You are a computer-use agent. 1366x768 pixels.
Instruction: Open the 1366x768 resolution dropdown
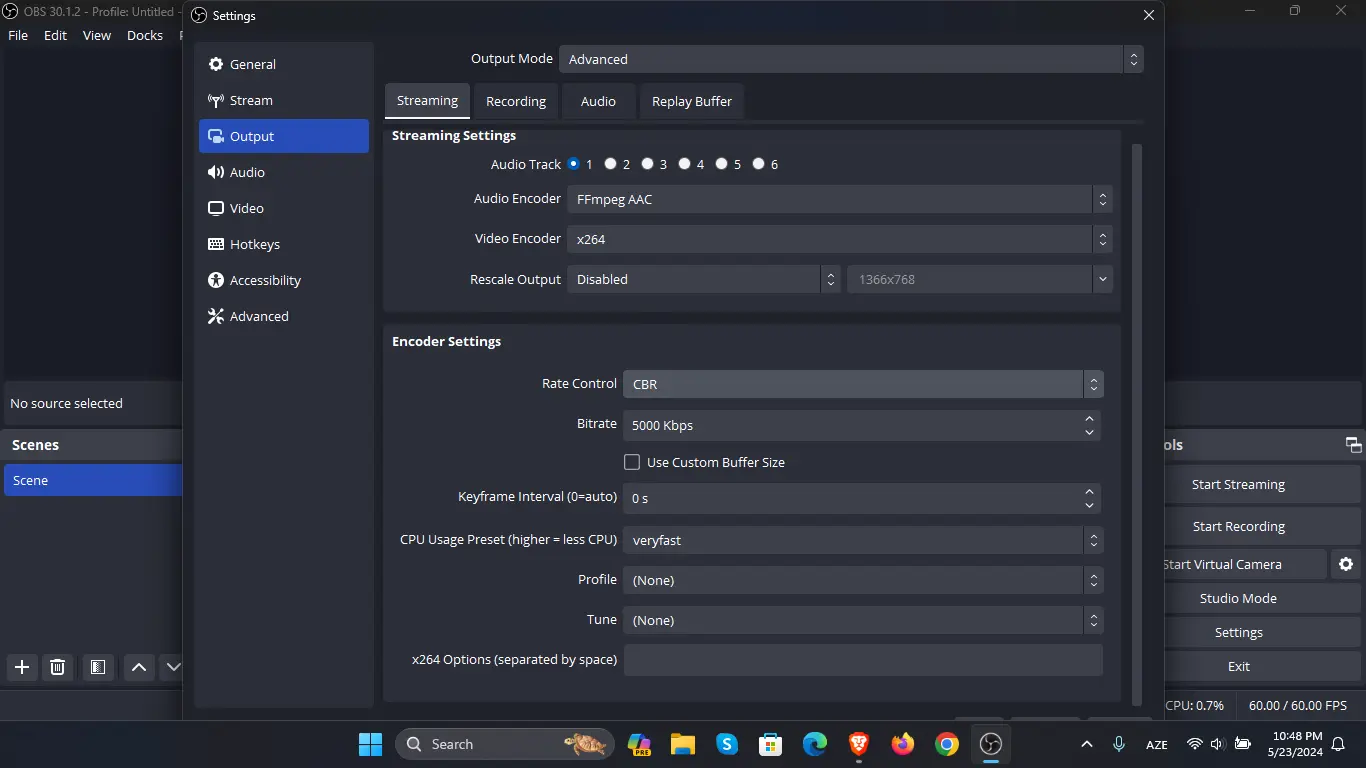pyautogui.click(x=980, y=279)
